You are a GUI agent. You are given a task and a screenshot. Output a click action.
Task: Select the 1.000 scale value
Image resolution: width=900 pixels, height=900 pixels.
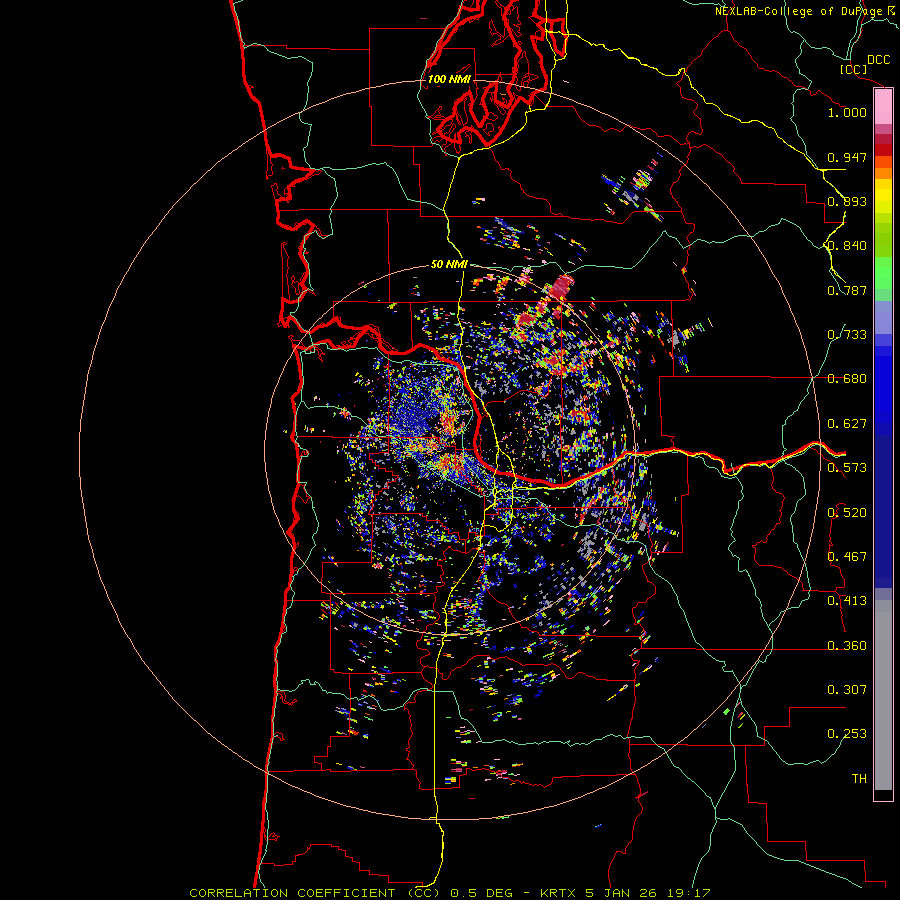click(x=847, y=112)
